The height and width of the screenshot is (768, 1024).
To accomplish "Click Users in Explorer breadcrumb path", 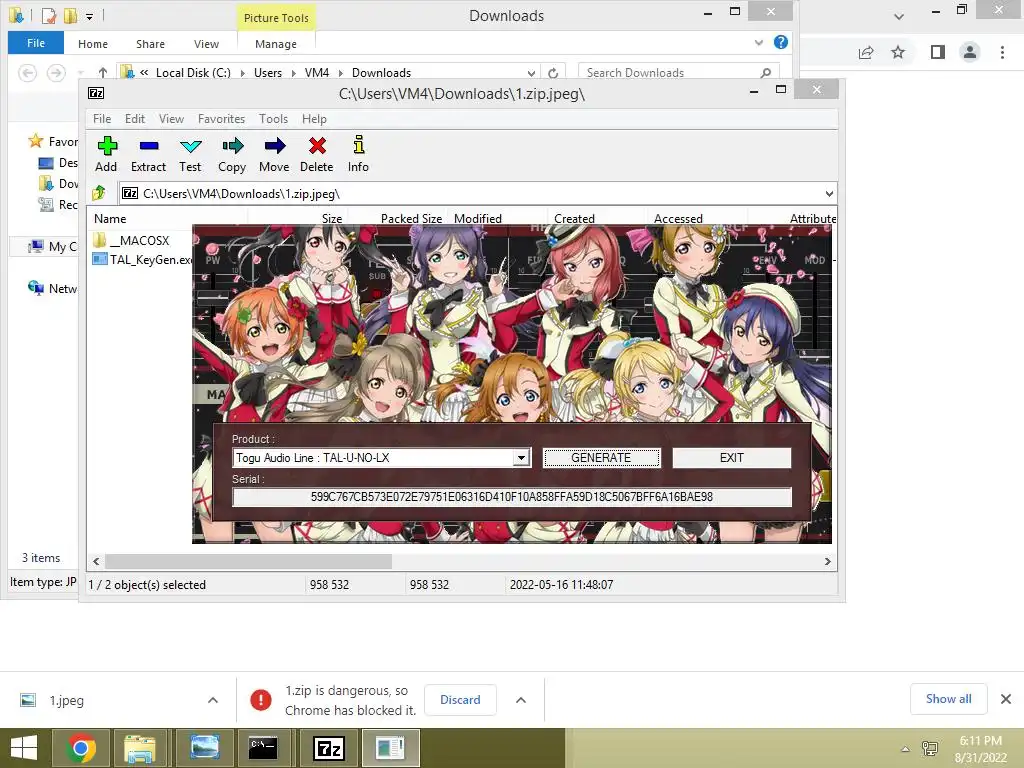I will point(268,72).
